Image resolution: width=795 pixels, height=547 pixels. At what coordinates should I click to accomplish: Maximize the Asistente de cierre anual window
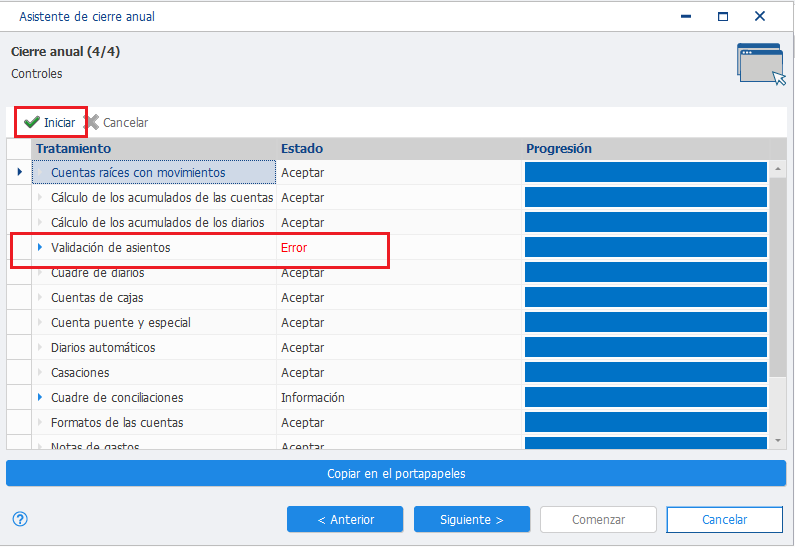pos(723,16)
